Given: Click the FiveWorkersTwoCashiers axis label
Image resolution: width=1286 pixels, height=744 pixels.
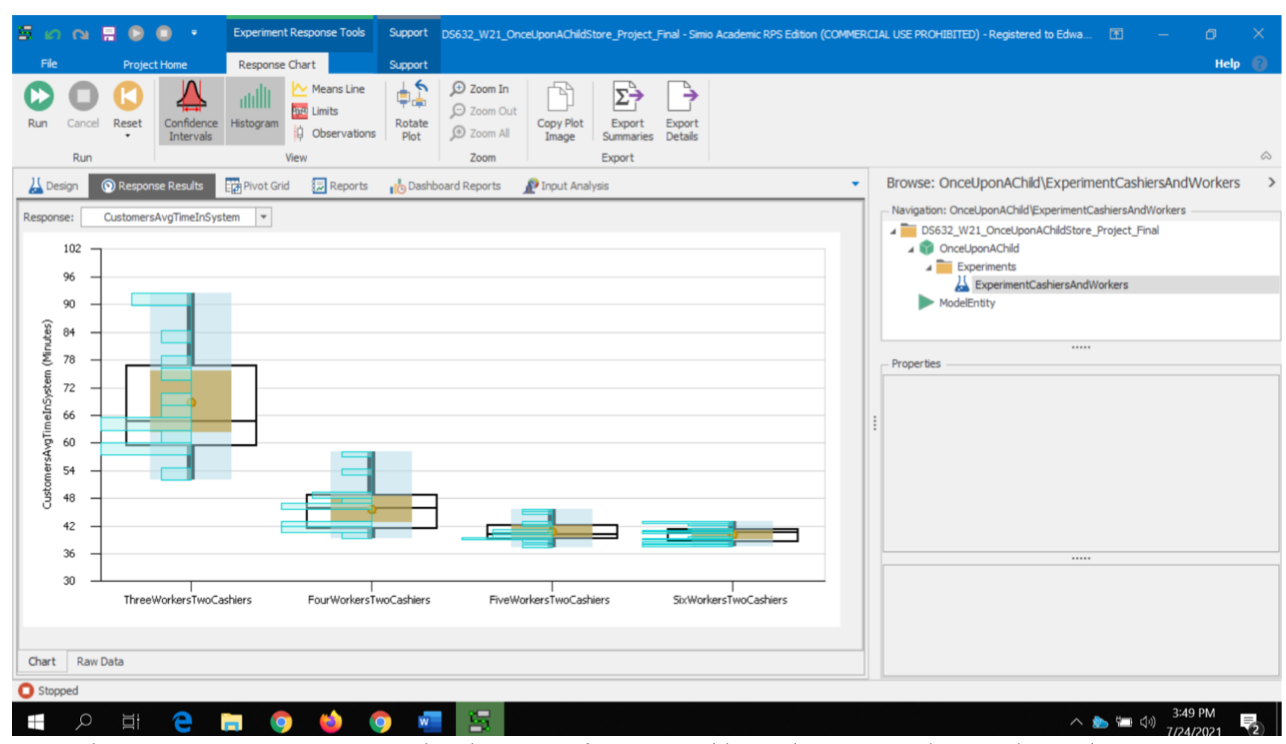Looking at the screenshot, I should [x=549, y=600].
